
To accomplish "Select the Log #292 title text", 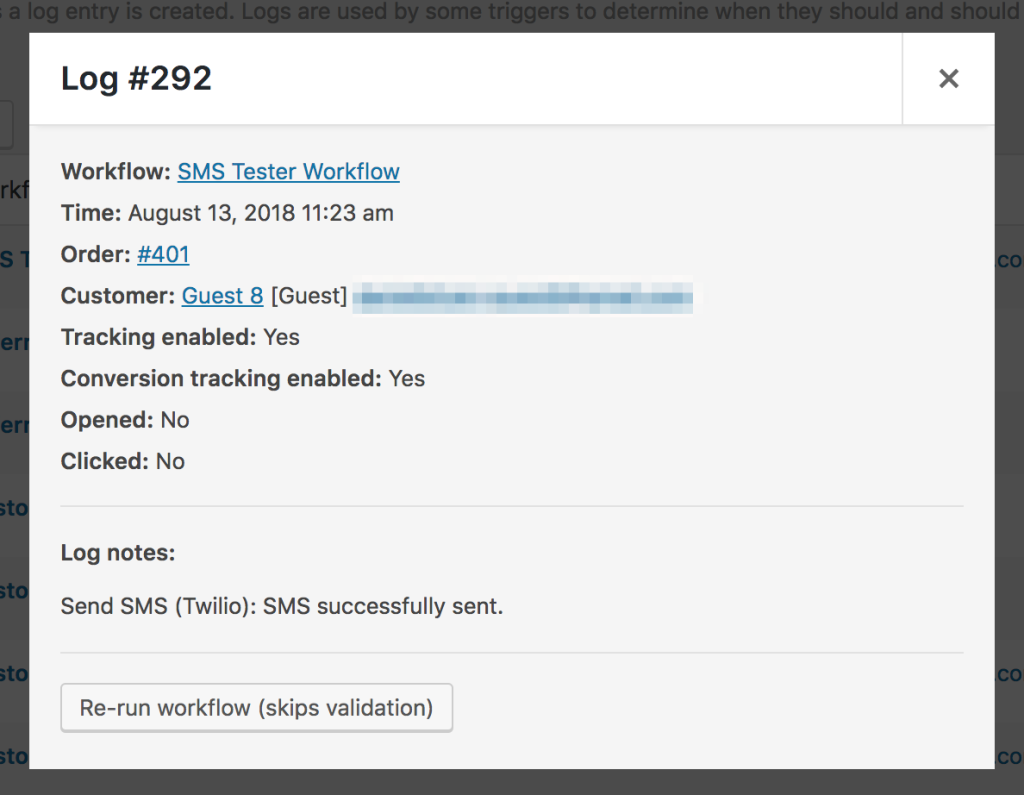I will tap(136, 78).
